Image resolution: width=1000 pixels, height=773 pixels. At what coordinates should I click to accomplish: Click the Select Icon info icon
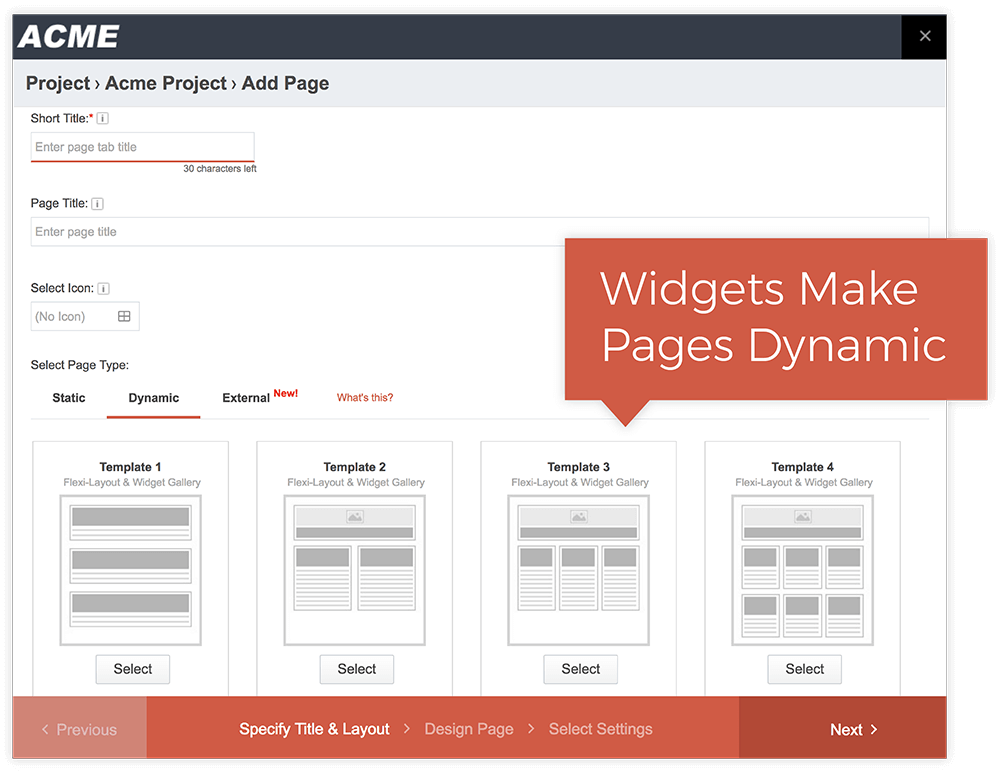103,288
